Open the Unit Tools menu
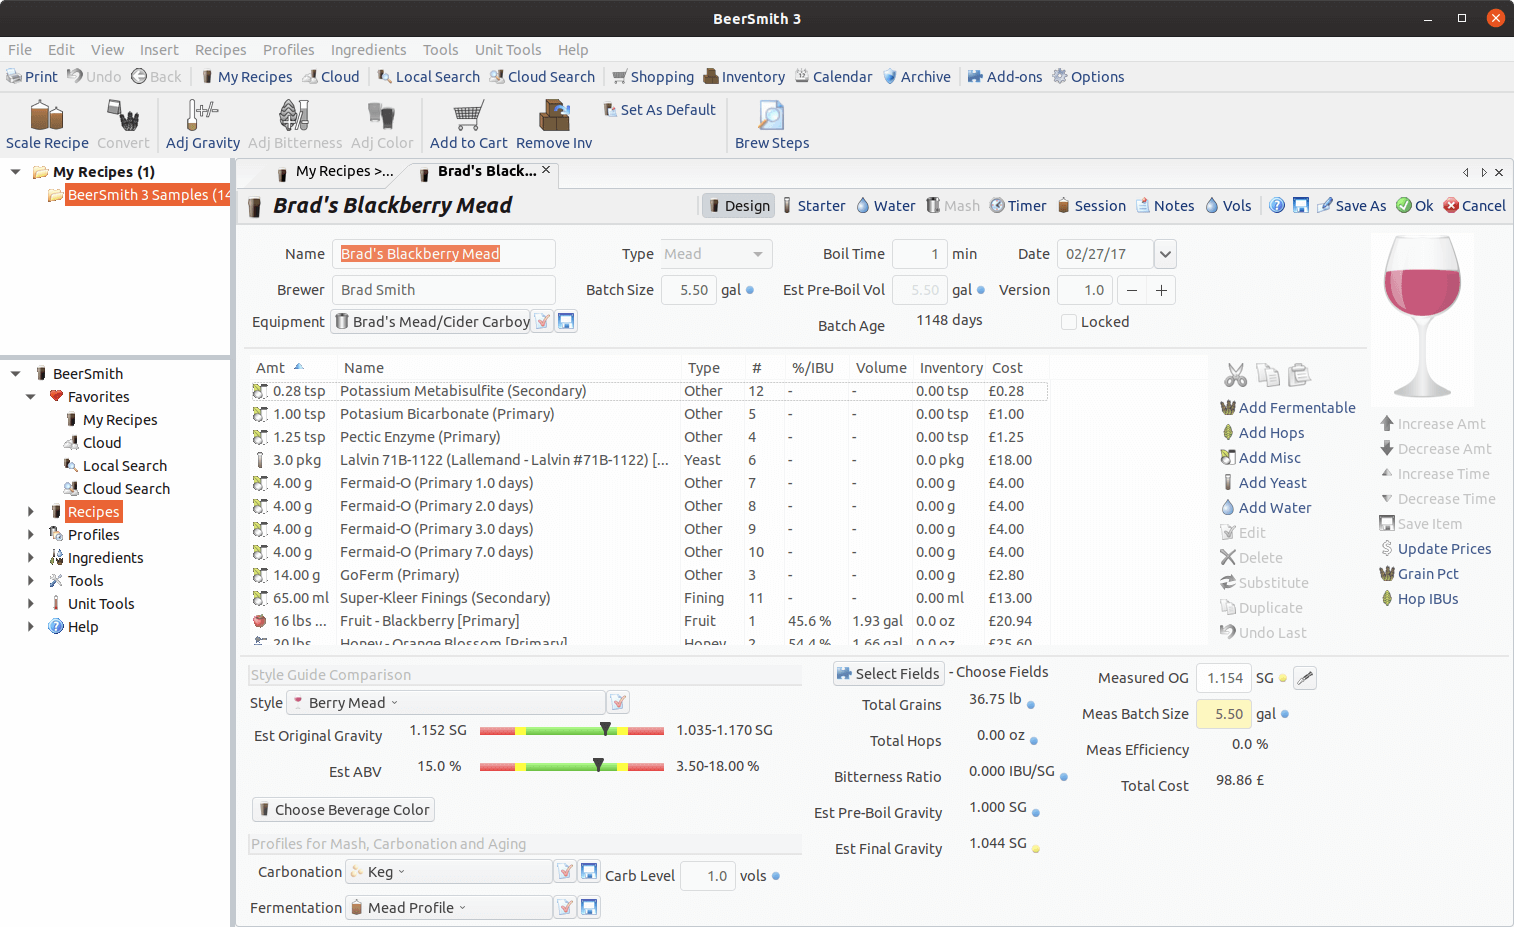The height and width of the screenshot is (927, 1514). click(x=508, y=50)
